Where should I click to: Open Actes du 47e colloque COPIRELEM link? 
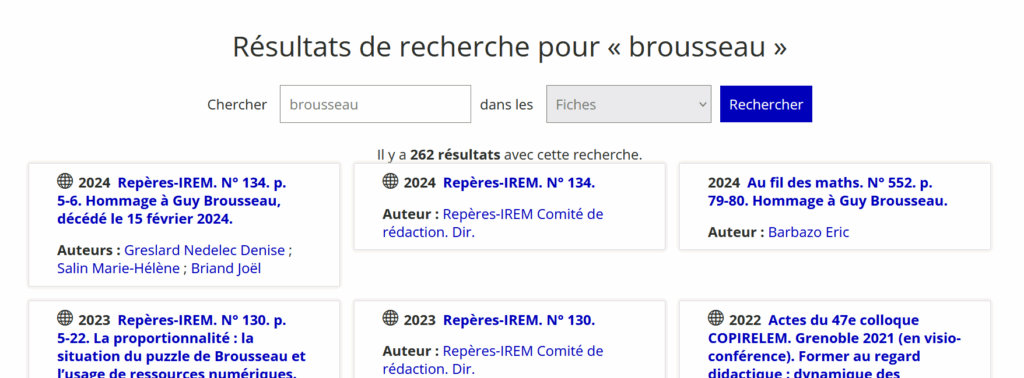[835, 347]
